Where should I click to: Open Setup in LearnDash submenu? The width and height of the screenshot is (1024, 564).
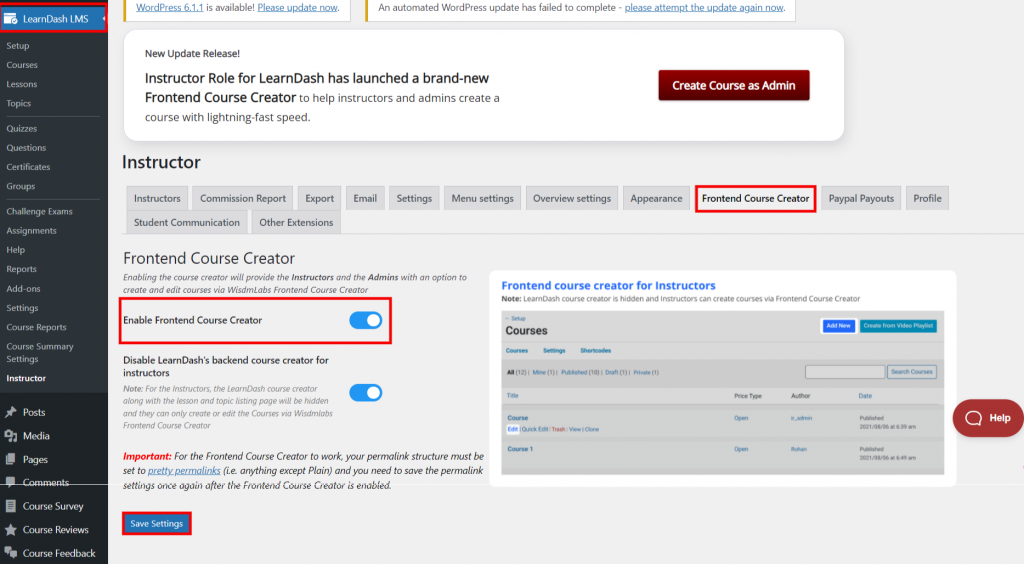click(x=18, y=46)
